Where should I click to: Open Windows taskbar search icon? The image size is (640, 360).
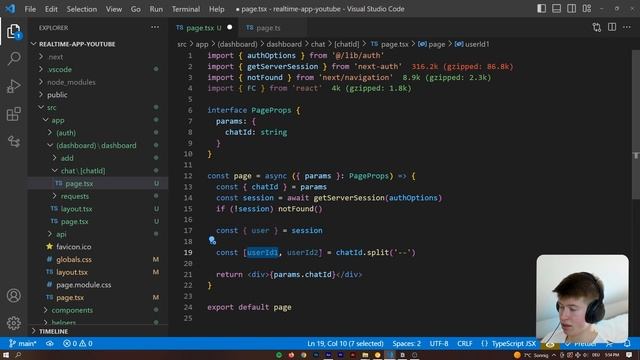(x=18, y=355)
